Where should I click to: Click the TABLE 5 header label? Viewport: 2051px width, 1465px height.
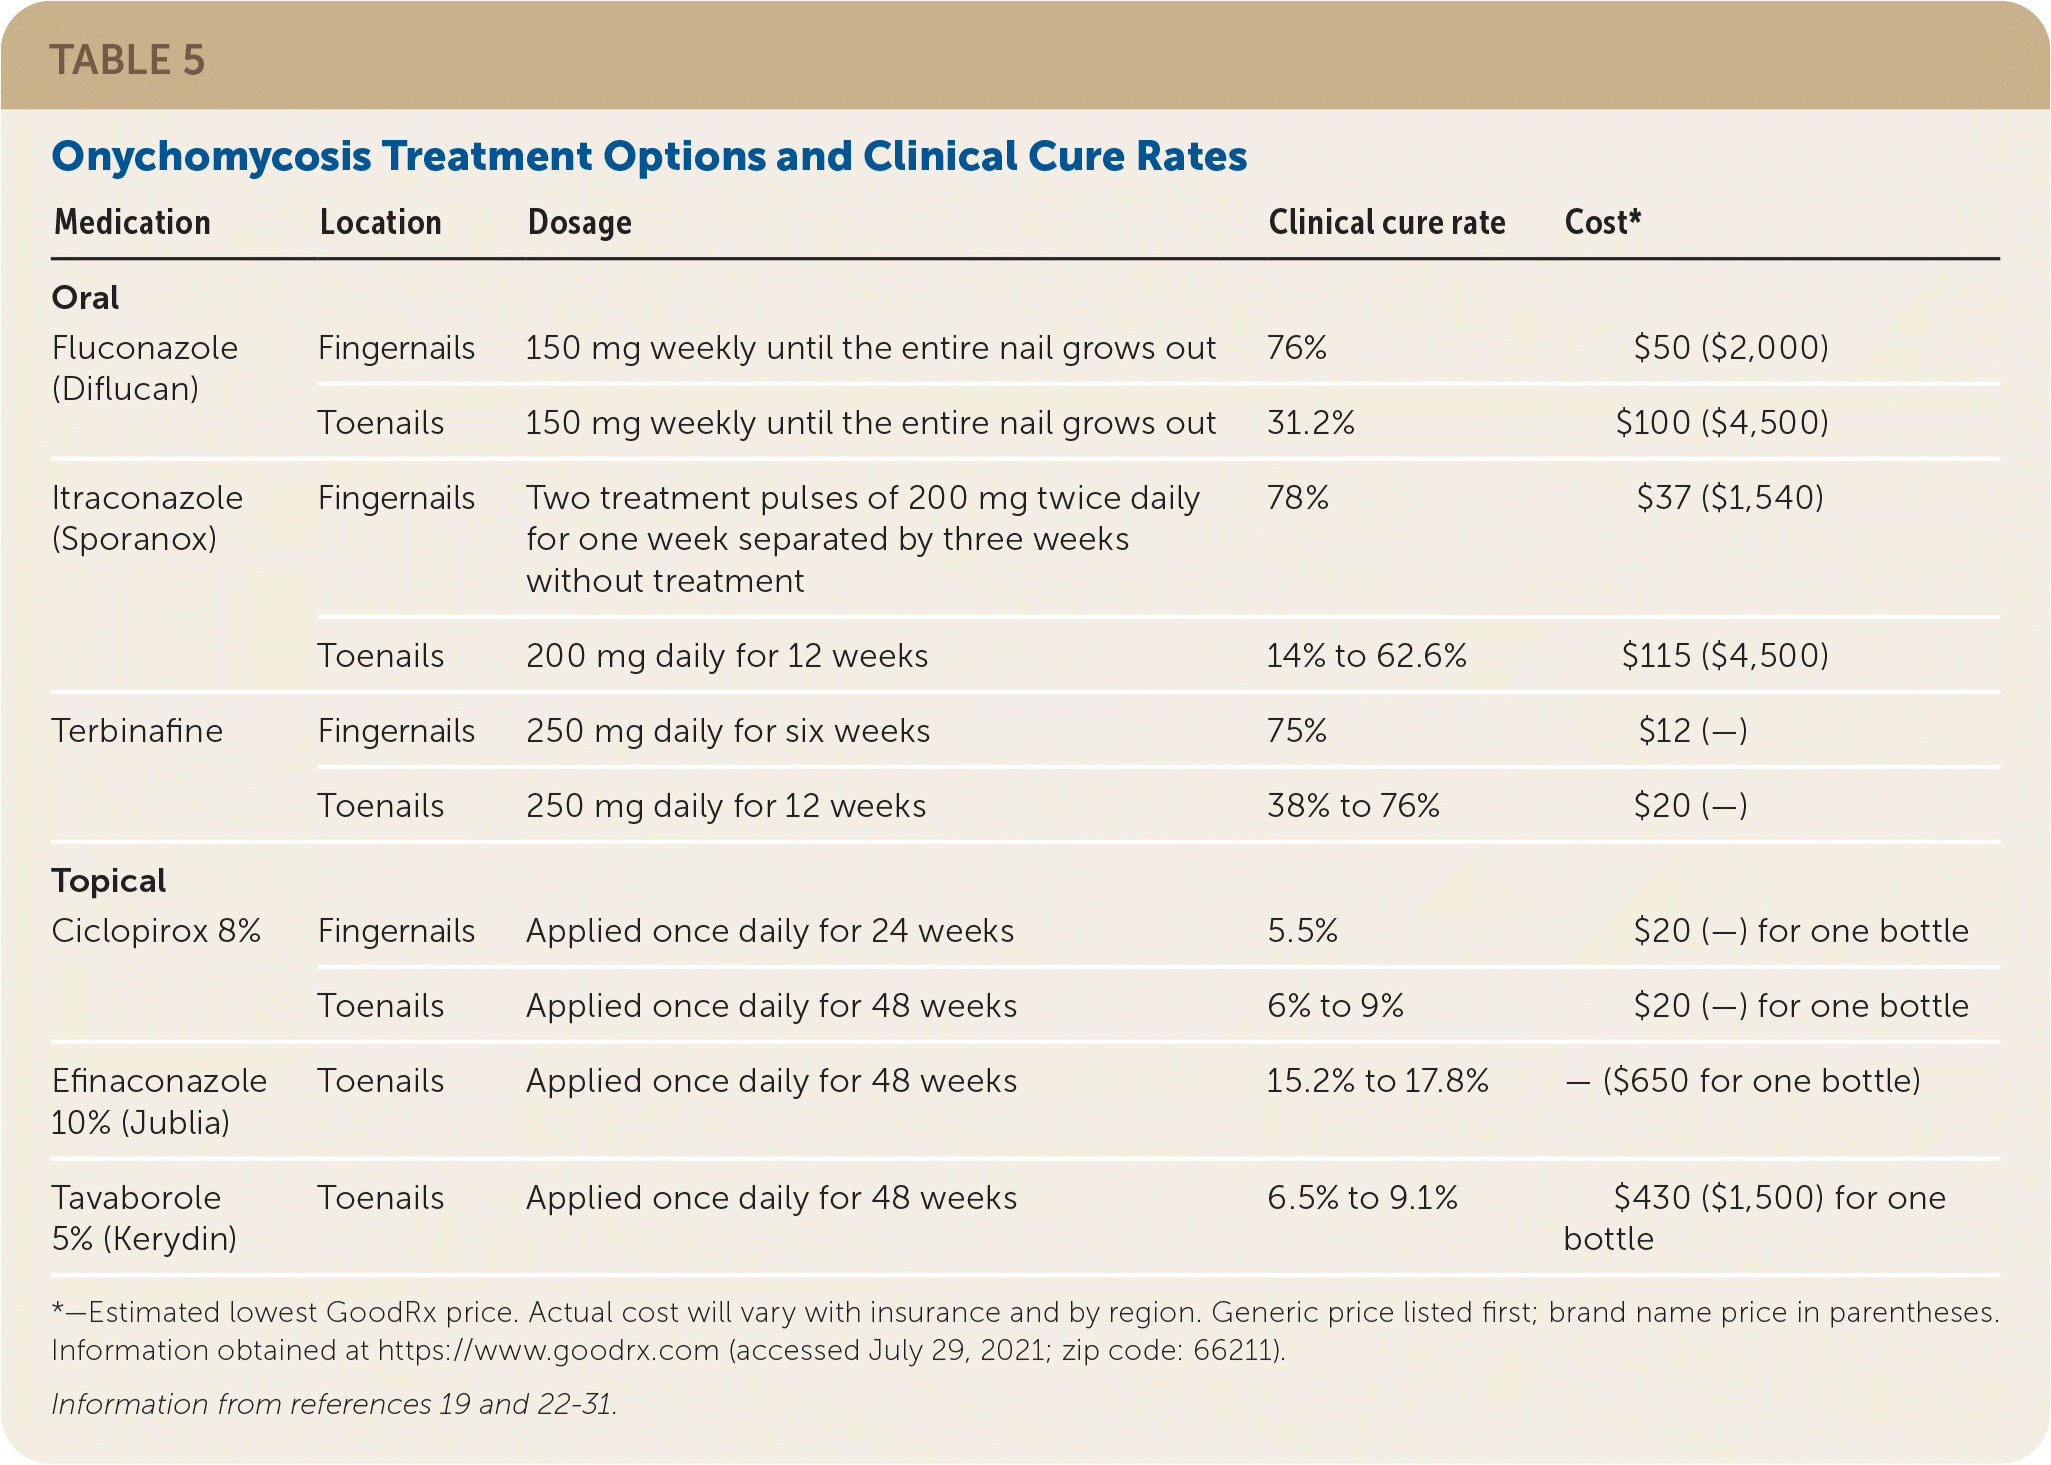point(127,60)
